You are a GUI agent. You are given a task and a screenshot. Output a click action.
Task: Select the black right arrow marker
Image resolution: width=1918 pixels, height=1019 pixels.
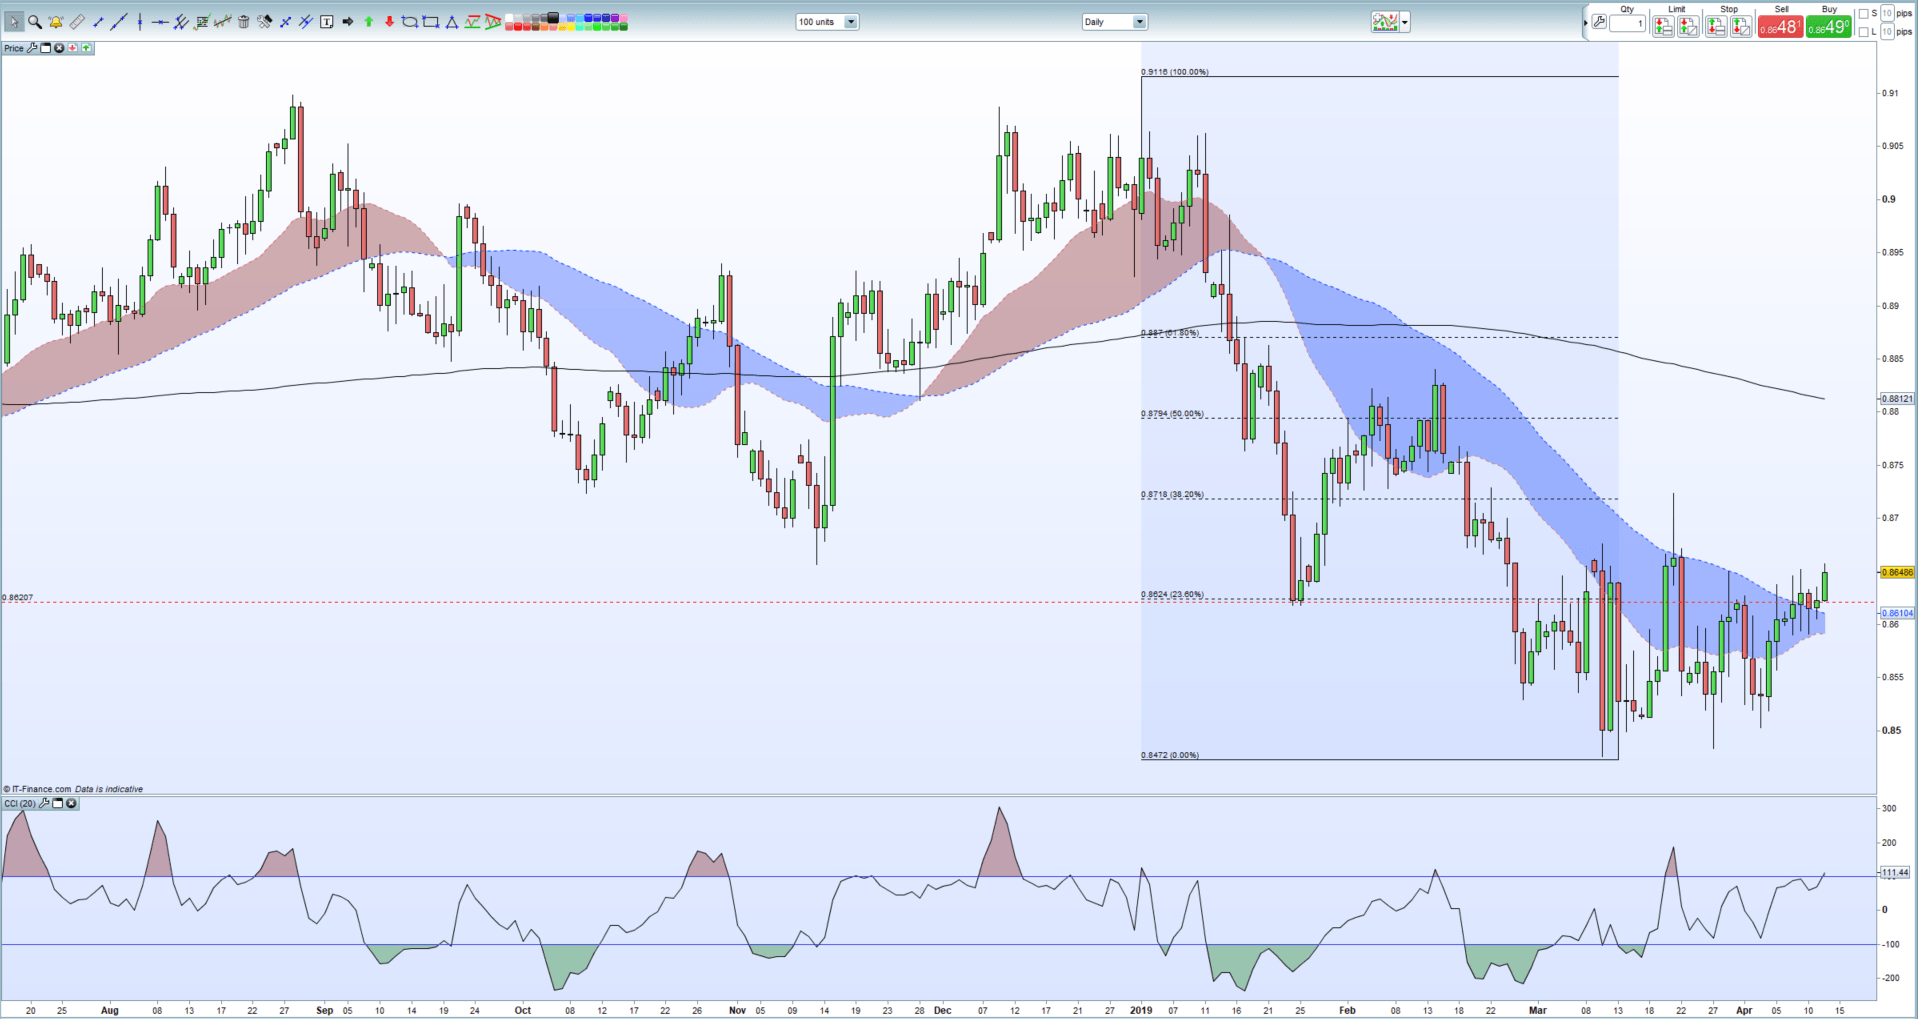(347, 21)
